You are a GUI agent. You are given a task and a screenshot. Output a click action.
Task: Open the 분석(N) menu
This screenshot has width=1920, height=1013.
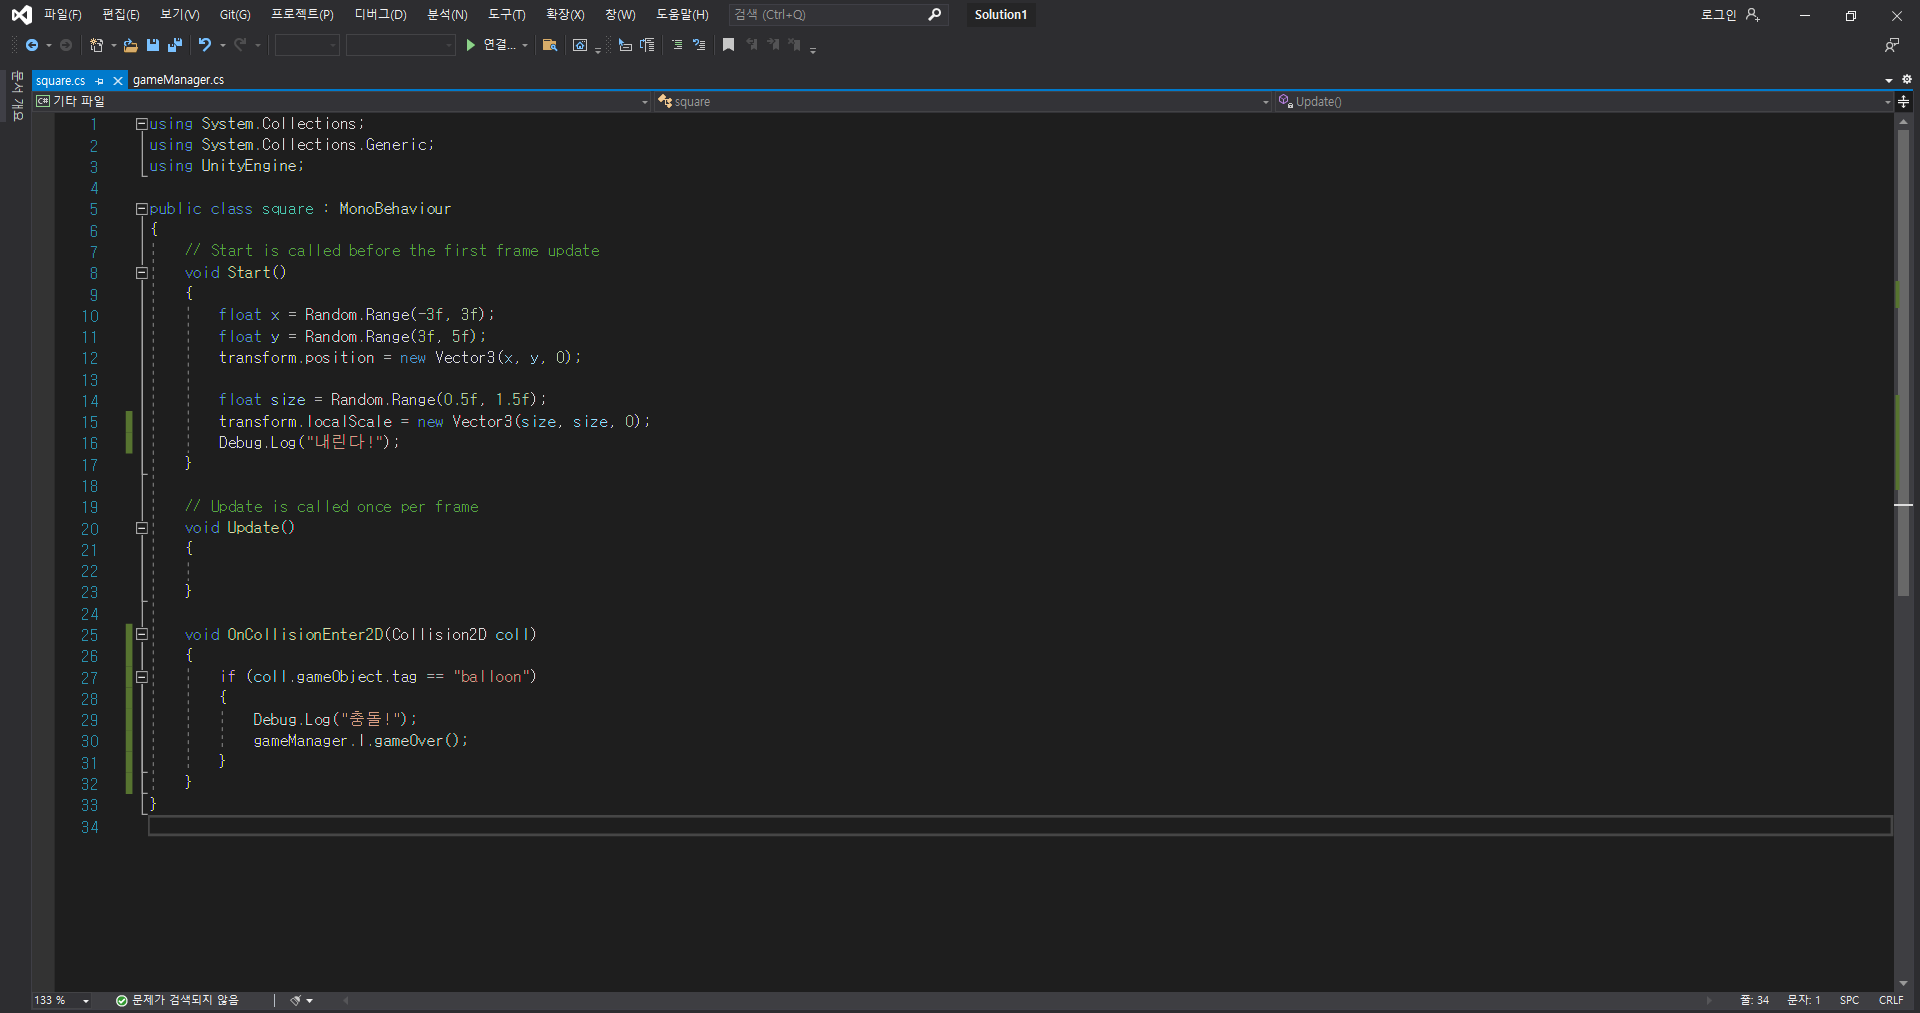click(x=447, y=14)
